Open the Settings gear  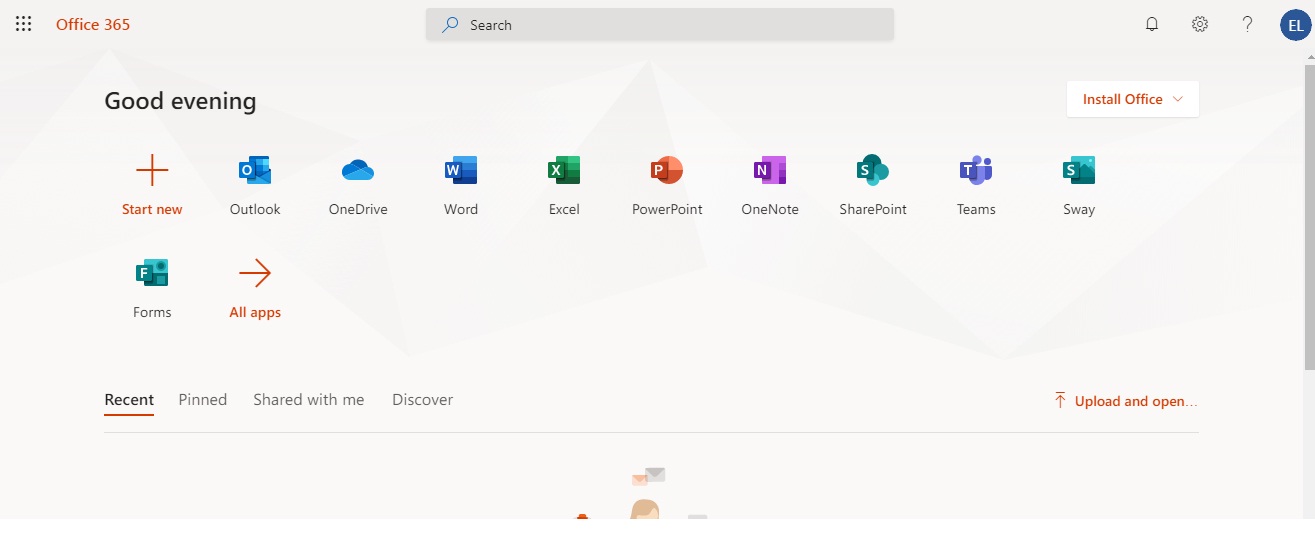click(1200, 24)
